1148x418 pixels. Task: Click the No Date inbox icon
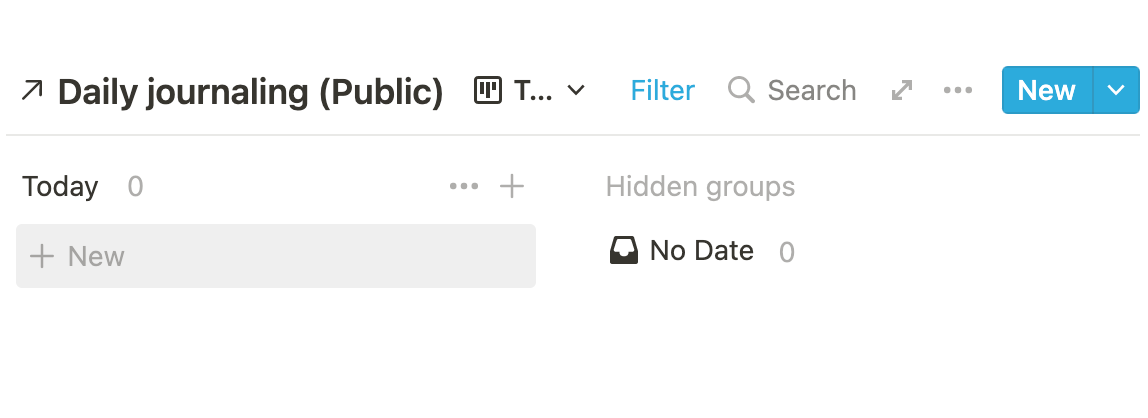point(624,250)
